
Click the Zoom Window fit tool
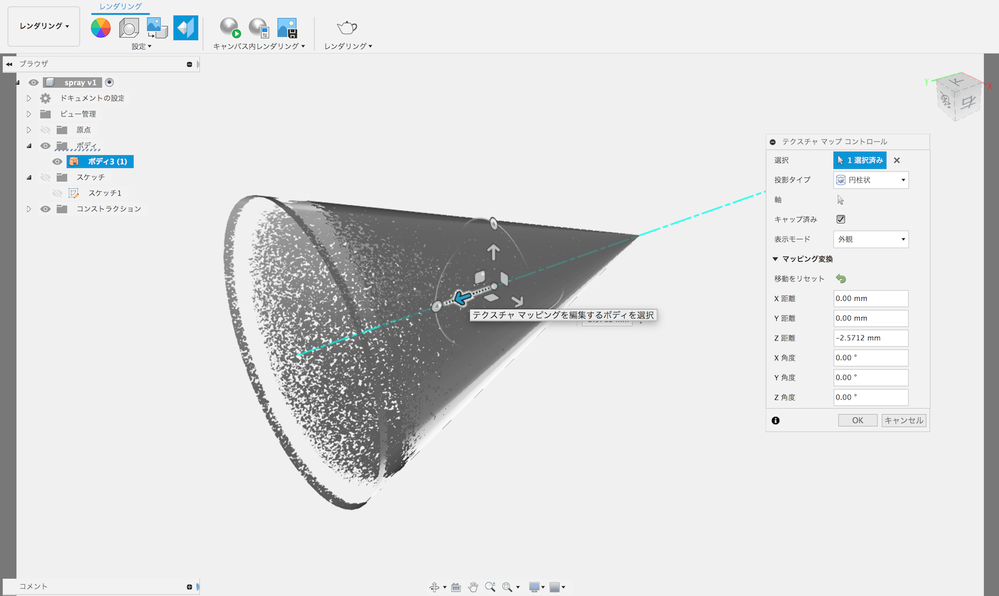(x=507, y=587)
